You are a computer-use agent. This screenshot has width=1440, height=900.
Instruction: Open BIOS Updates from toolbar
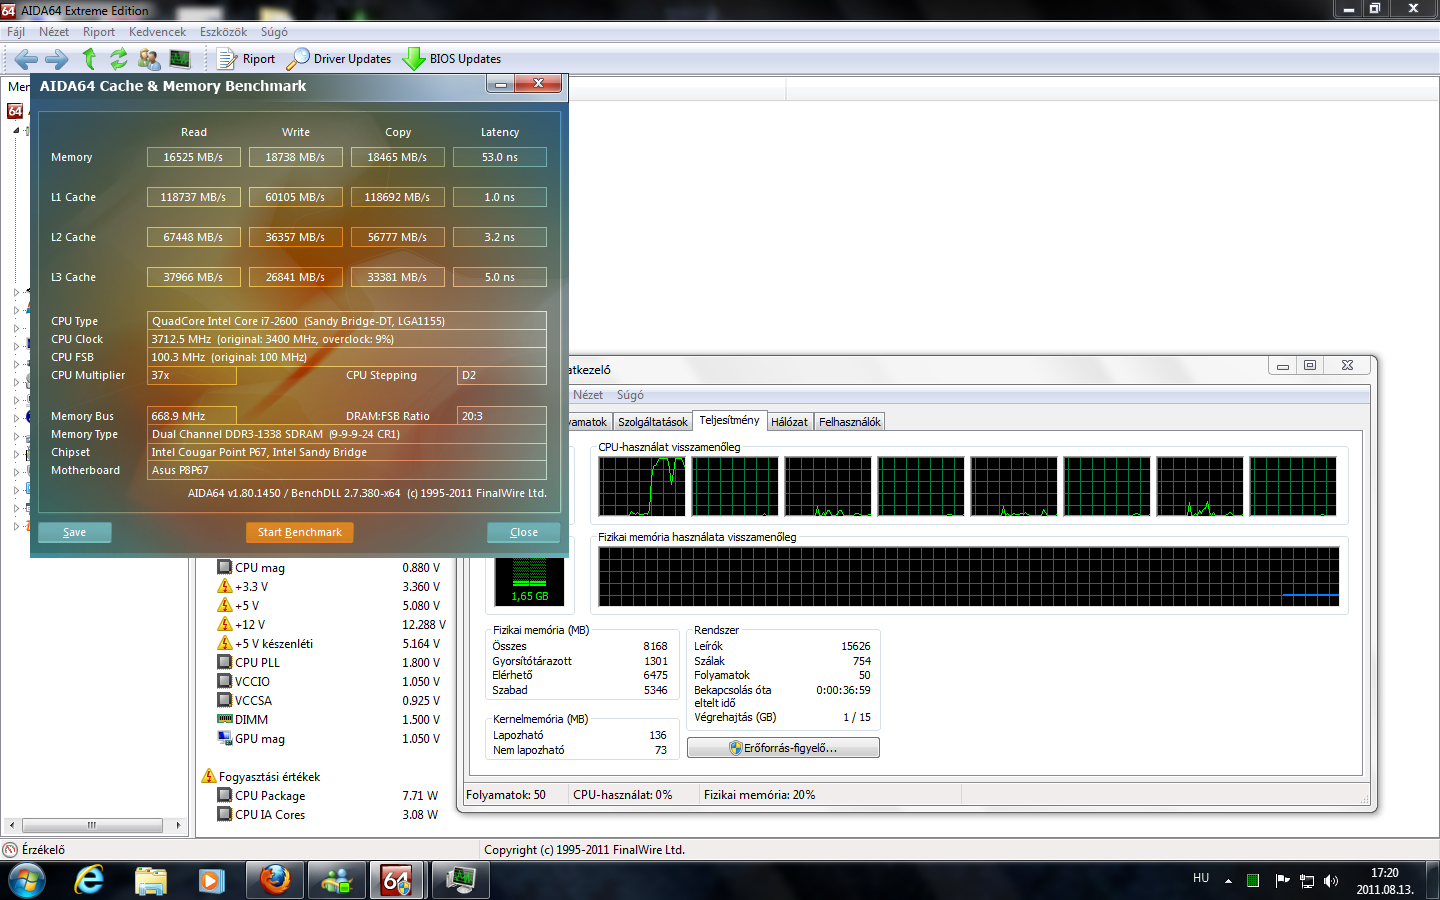[452, 59]
